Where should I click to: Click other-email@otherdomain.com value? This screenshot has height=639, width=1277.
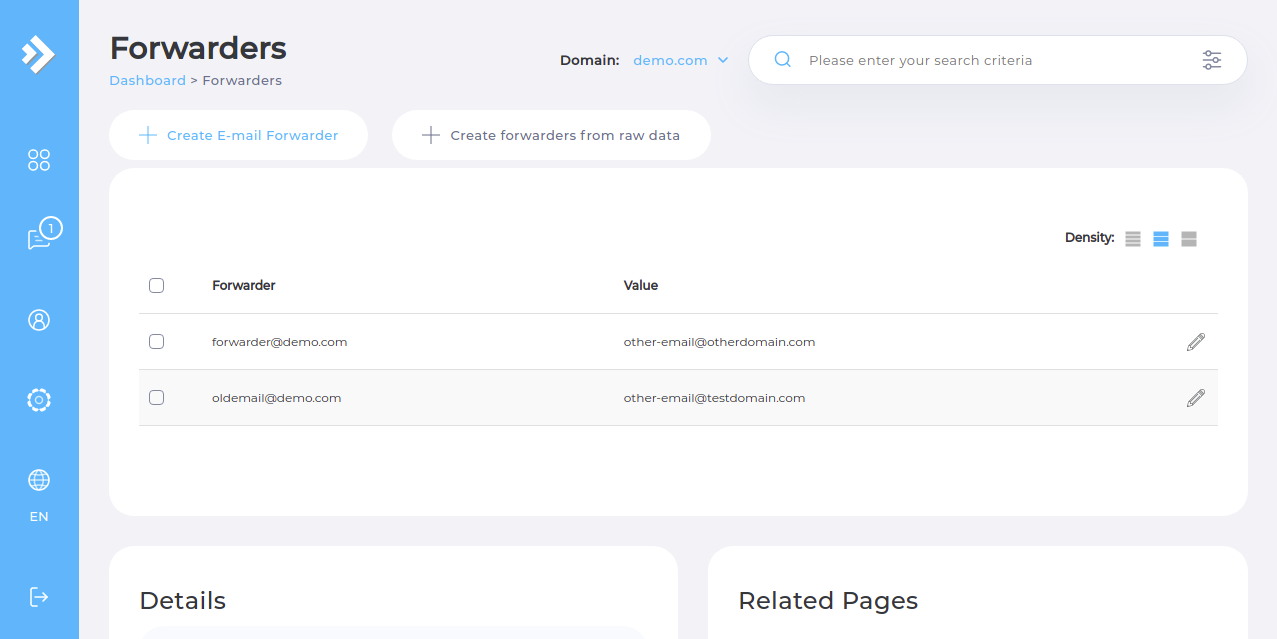click(720, 342)
